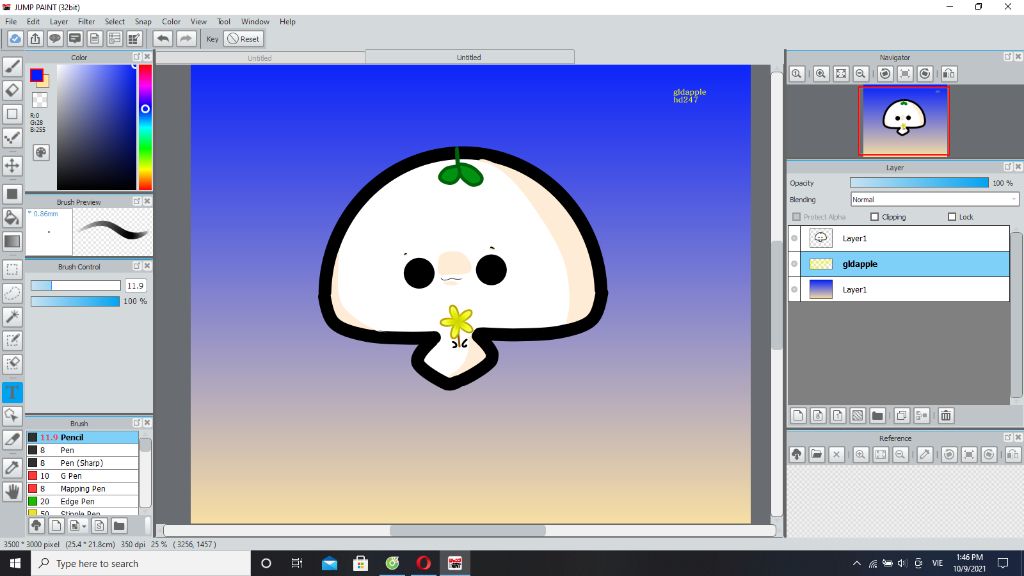Viewport: 1024px width, 576px height.
Task: Select the Edge Pen brush
Action: pos(82,502)
